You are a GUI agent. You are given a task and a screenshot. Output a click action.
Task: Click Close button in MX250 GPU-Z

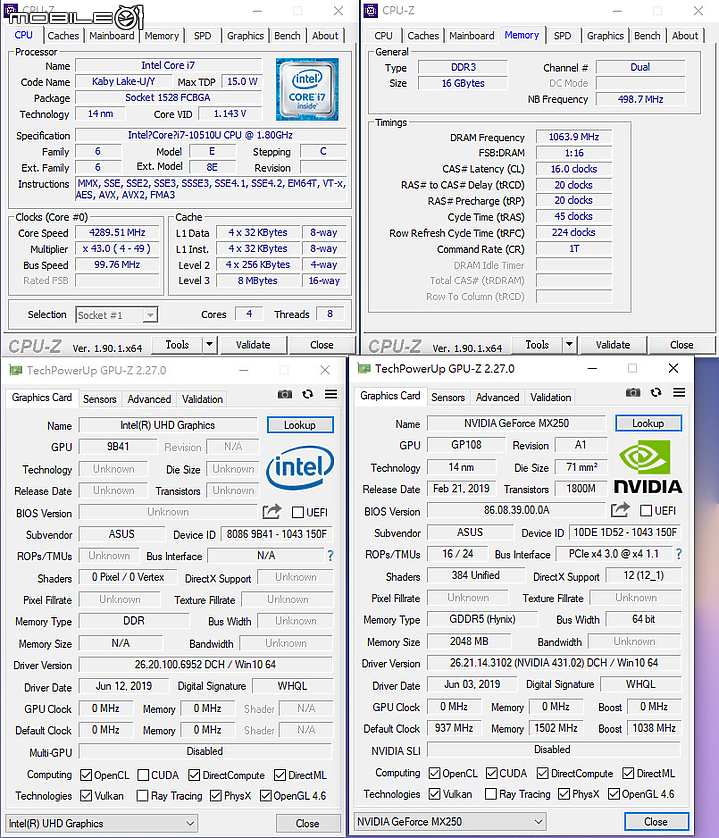click(656, 821)
